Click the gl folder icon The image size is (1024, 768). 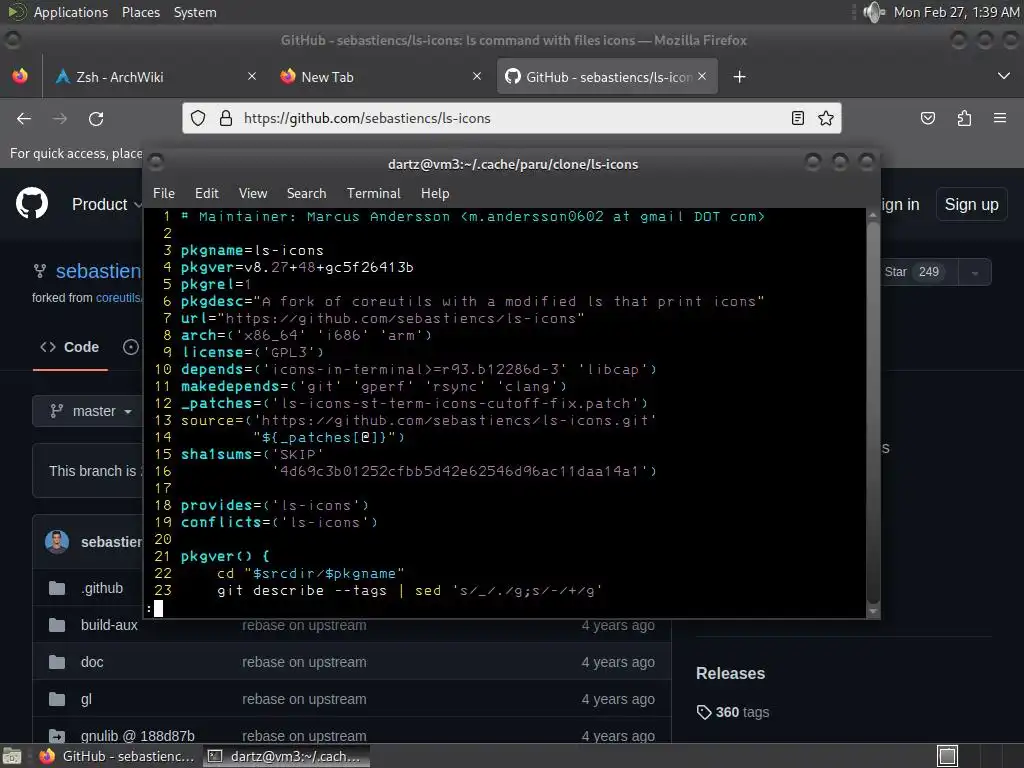point(57,699)
